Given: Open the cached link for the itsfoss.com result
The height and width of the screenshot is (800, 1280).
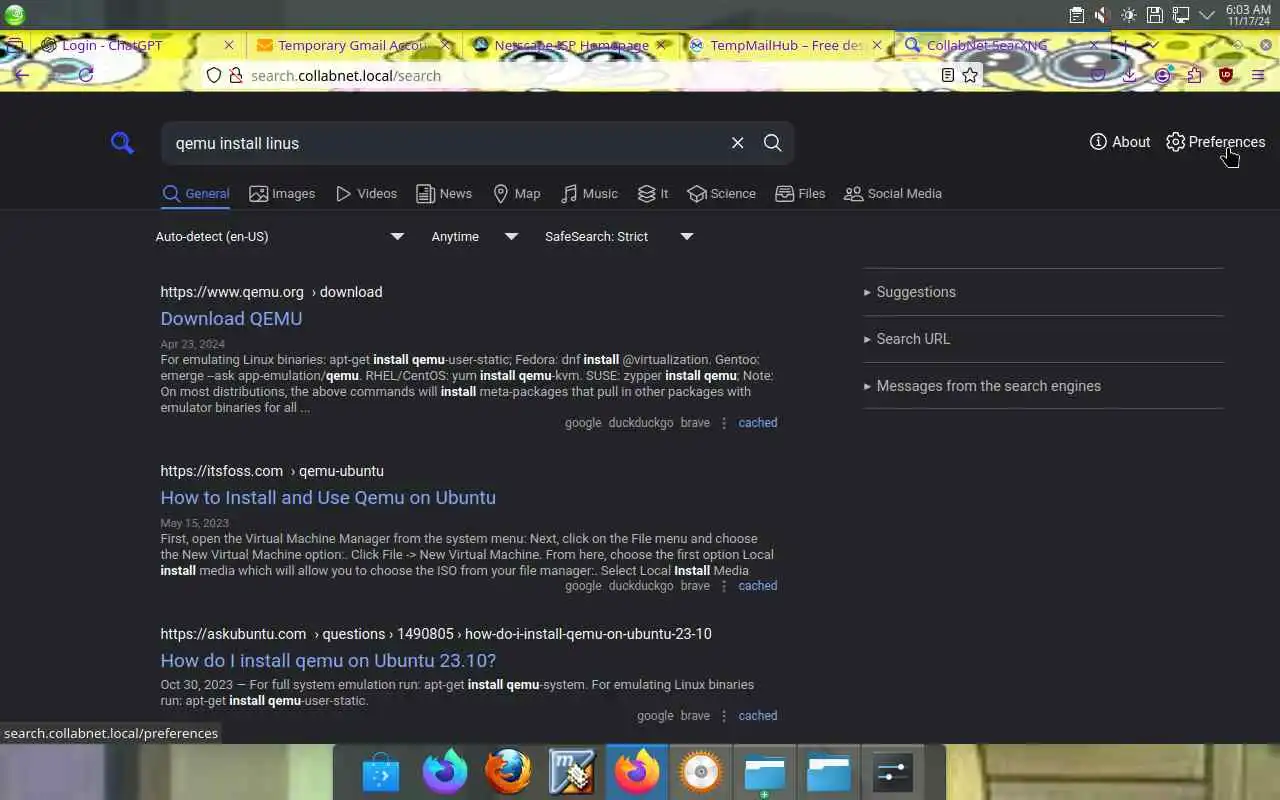Looking at the screenshot, I should pyautogui.click(x=757, y=586).
